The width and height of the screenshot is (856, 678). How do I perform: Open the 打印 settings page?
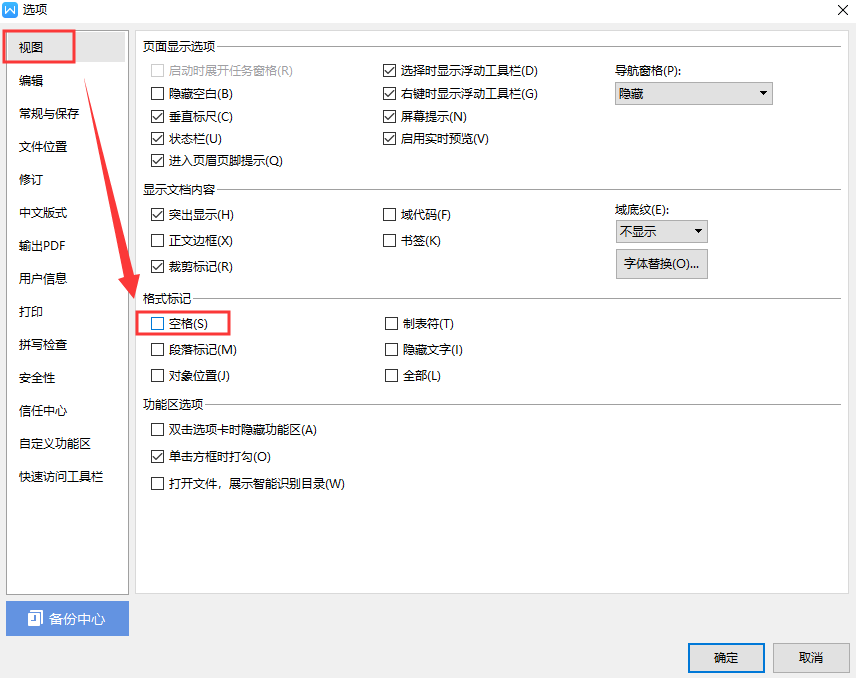pyautogui.click(x=31, y=312)
